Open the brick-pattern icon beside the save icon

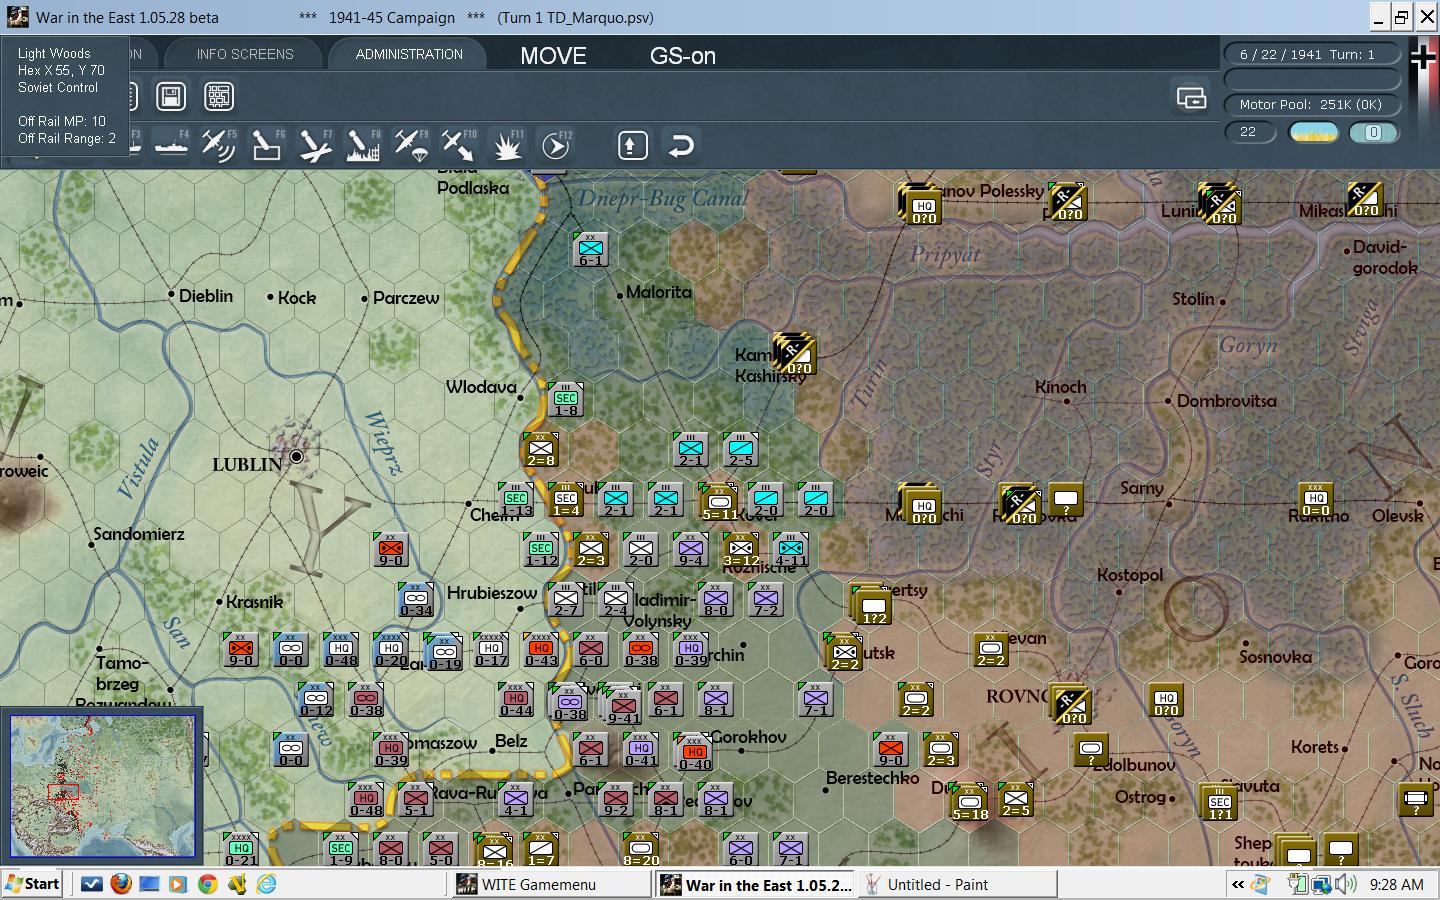pyautogui.click(x=219, y=96)
